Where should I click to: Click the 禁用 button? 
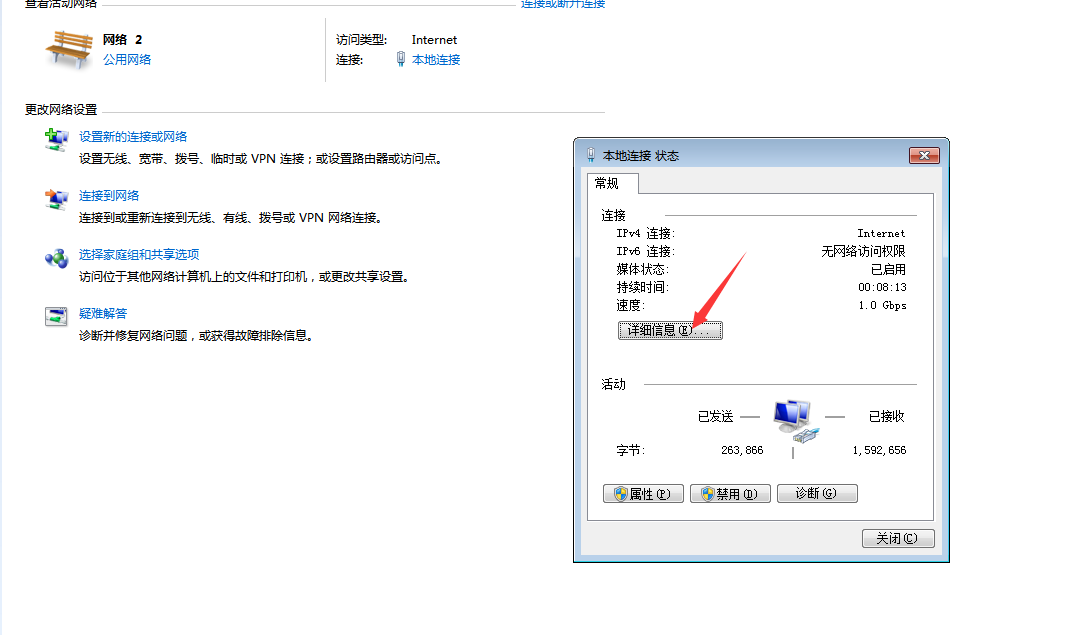click(x=730, y=493)
